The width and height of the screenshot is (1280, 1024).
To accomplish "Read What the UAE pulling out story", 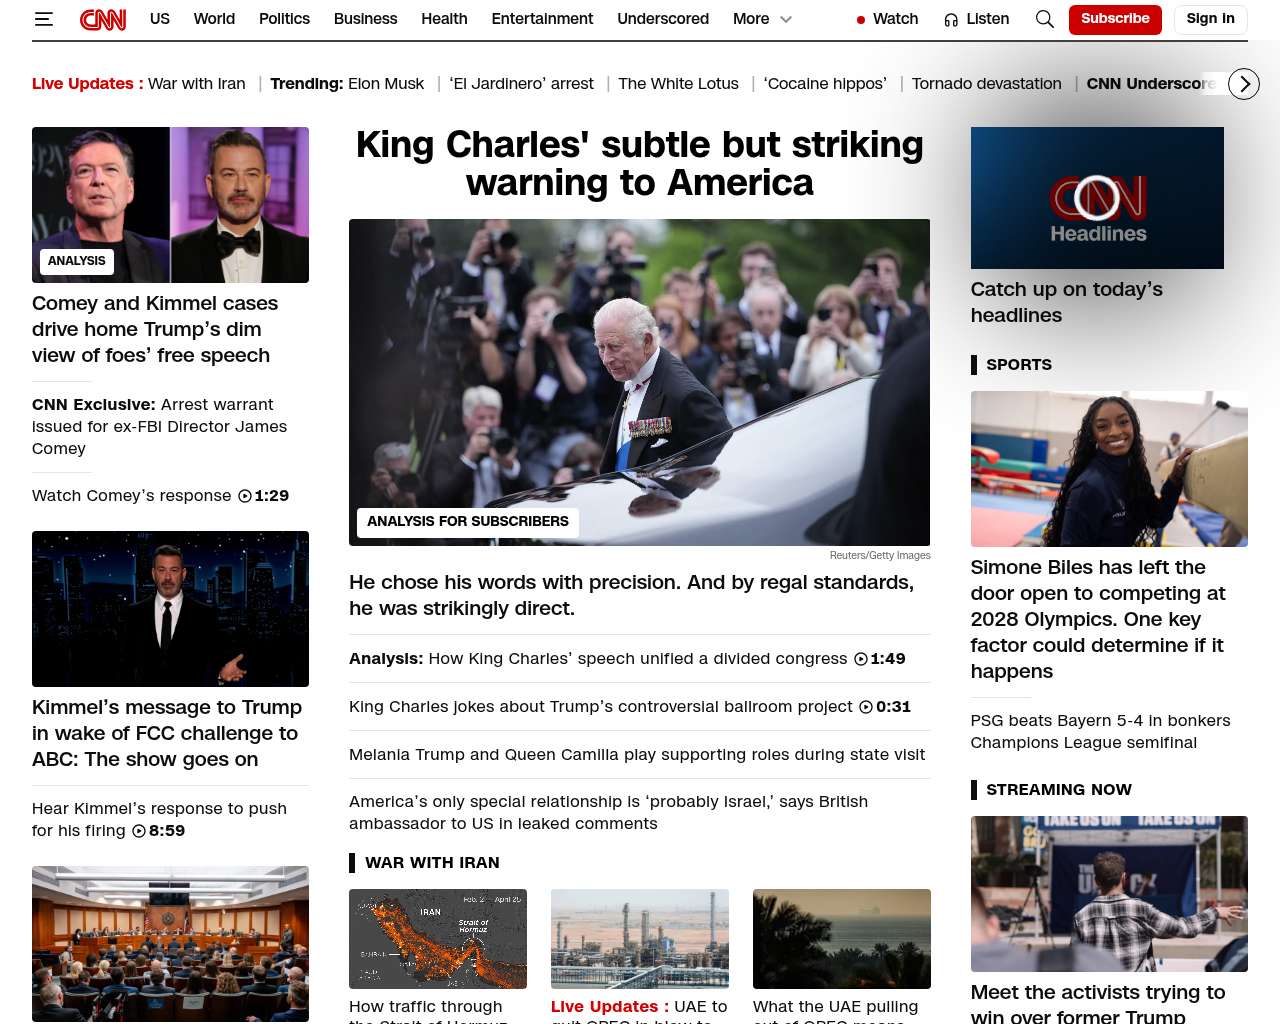I will pyautogui.click(x=836, y=1010).
